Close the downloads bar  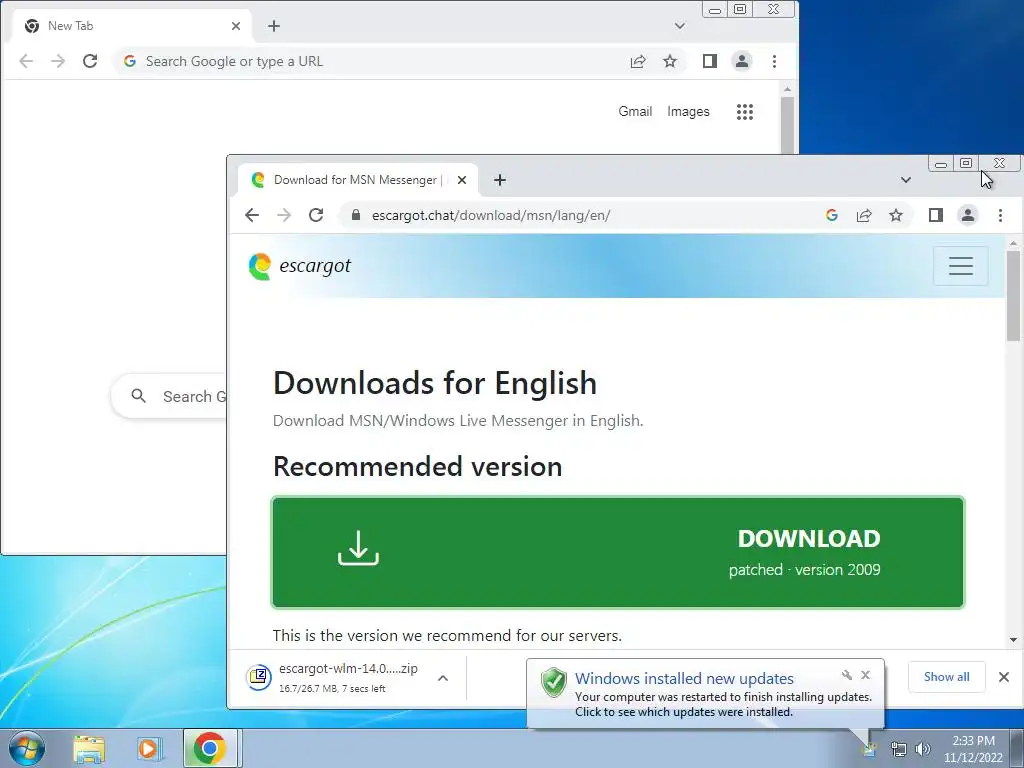(x=1004, y=677)
